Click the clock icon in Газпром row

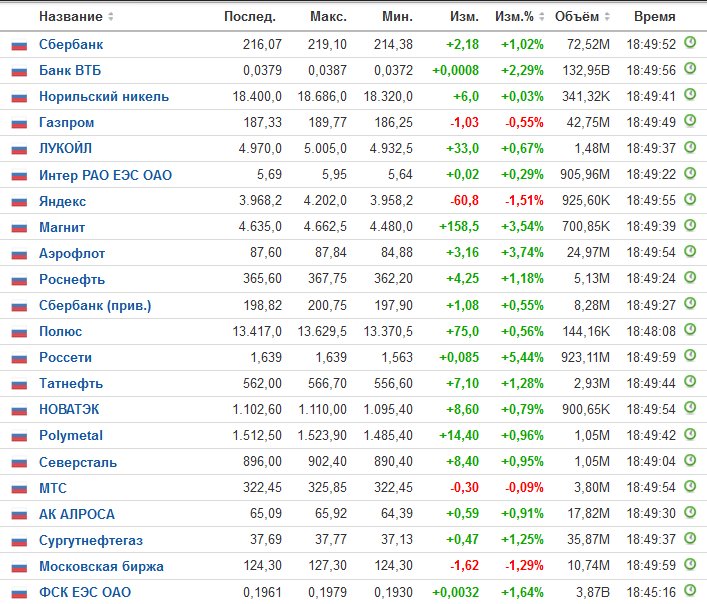point(690,121)
